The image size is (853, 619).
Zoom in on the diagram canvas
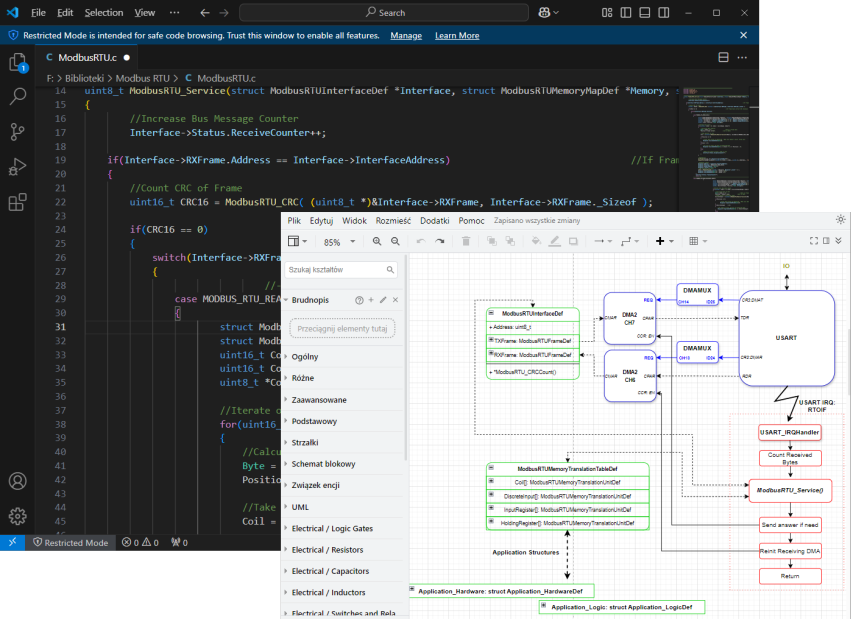377,241
